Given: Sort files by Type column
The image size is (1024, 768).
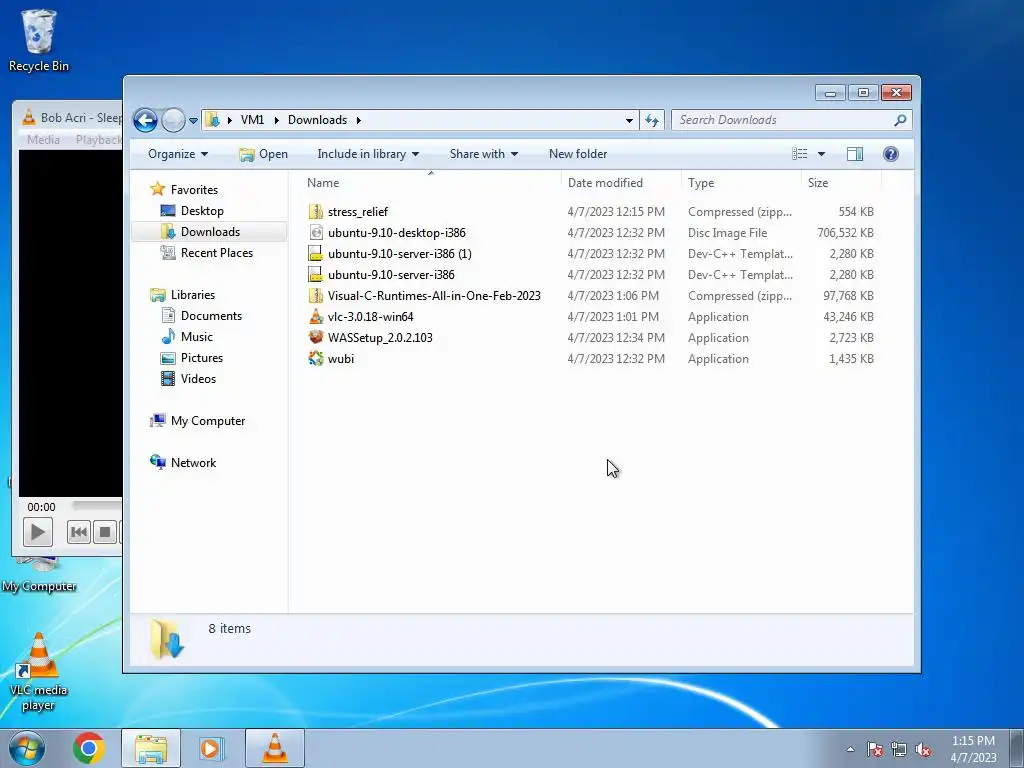Looking at the screenshot, I should click(741, 183).
